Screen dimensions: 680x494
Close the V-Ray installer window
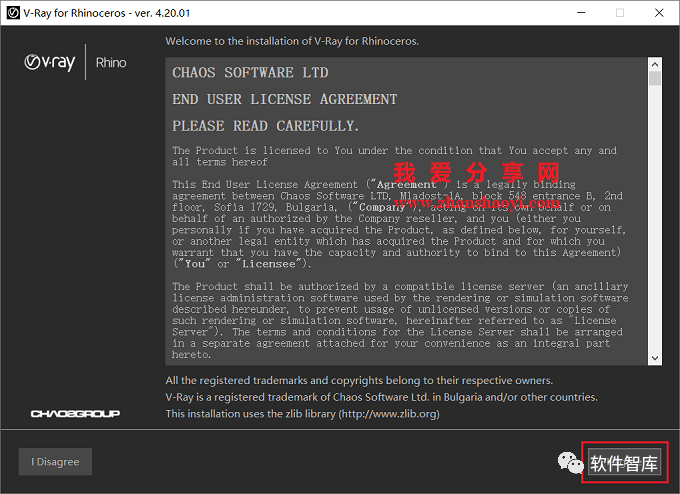(x=659, y=13)
